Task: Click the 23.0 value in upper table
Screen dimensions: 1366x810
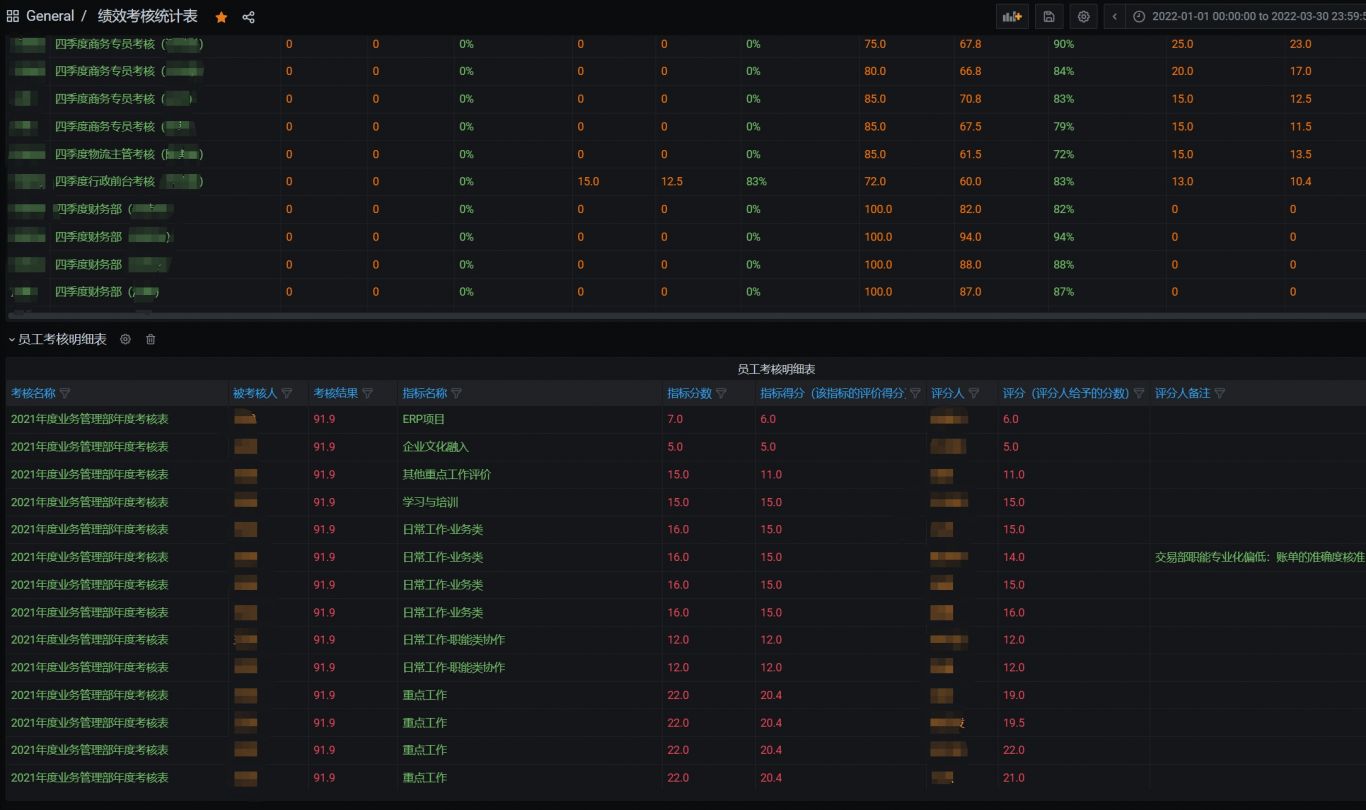Action: point(1300,44)
